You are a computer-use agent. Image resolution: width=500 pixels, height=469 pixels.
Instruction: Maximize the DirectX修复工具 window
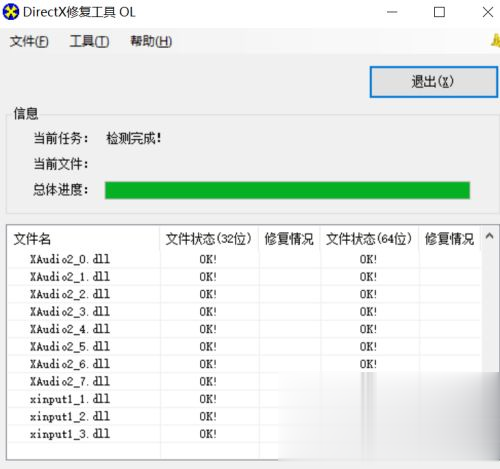[x=439, y=12]
